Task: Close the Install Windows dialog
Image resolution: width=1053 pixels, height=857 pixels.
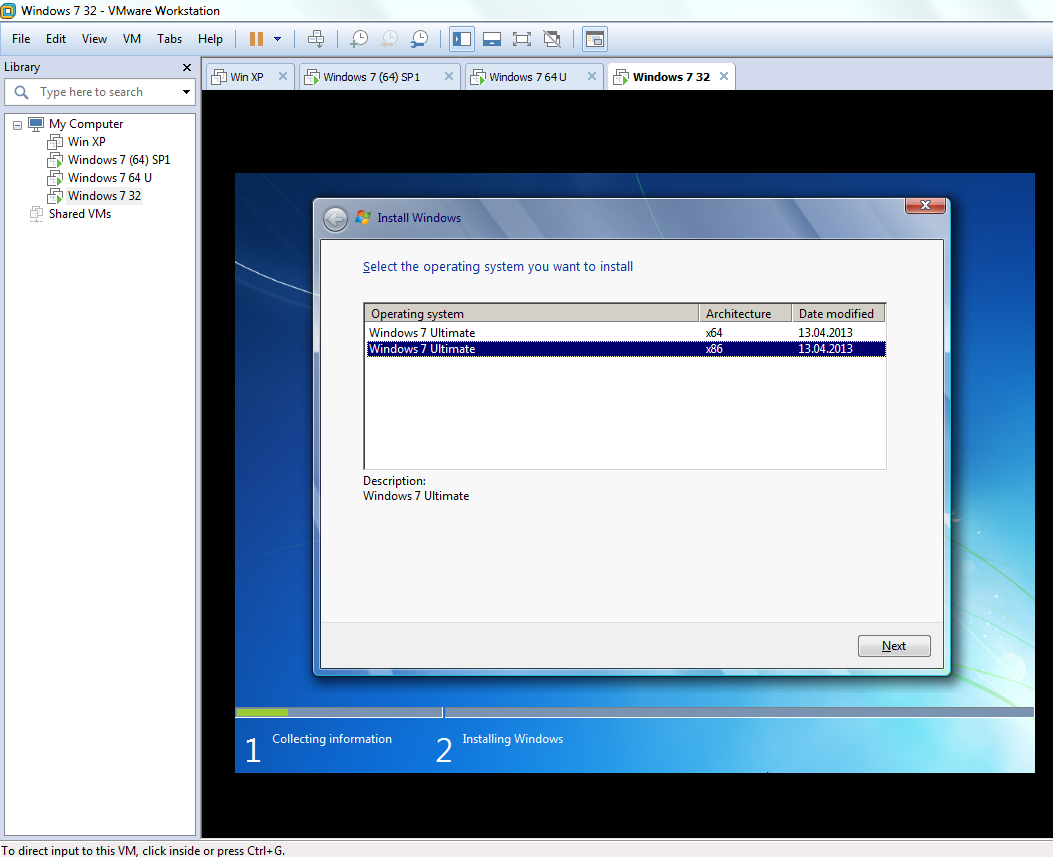Action: (x=925, y=205)
